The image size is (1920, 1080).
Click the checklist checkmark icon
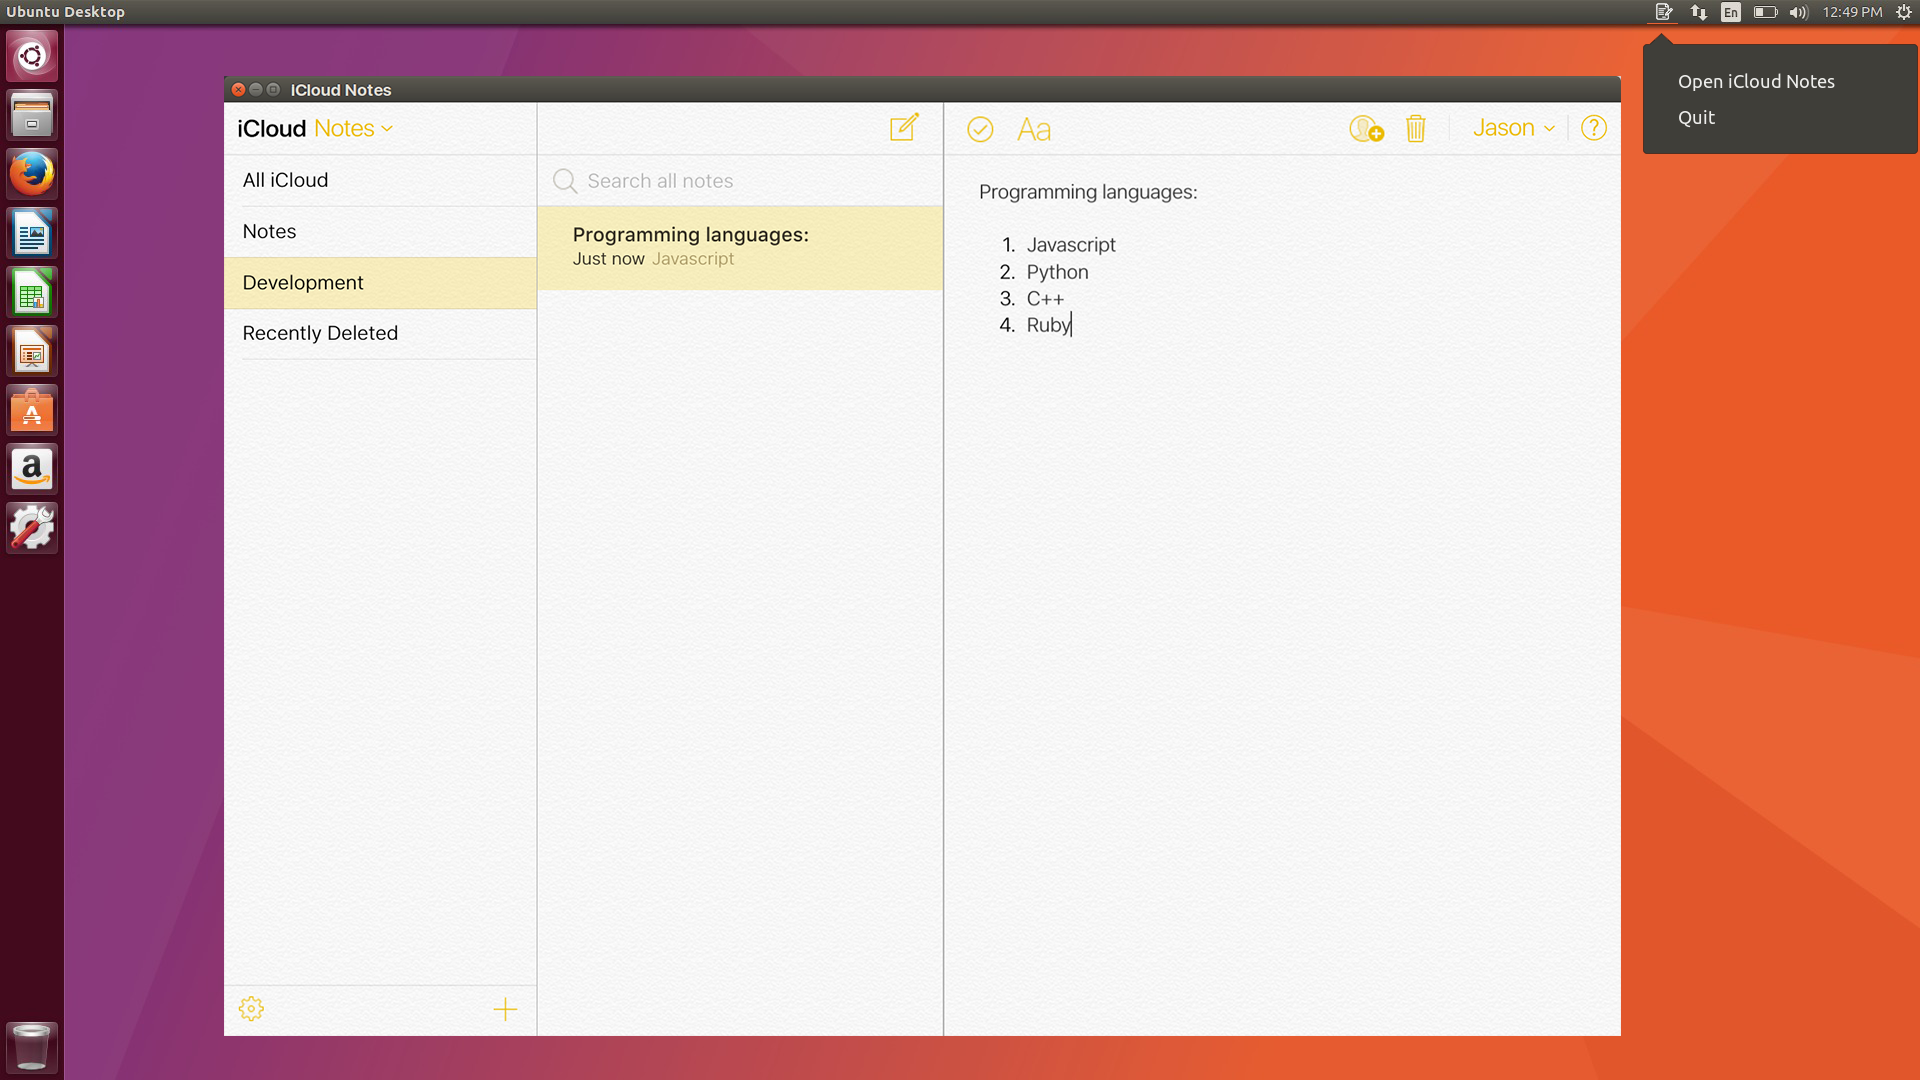coord(980,129)
